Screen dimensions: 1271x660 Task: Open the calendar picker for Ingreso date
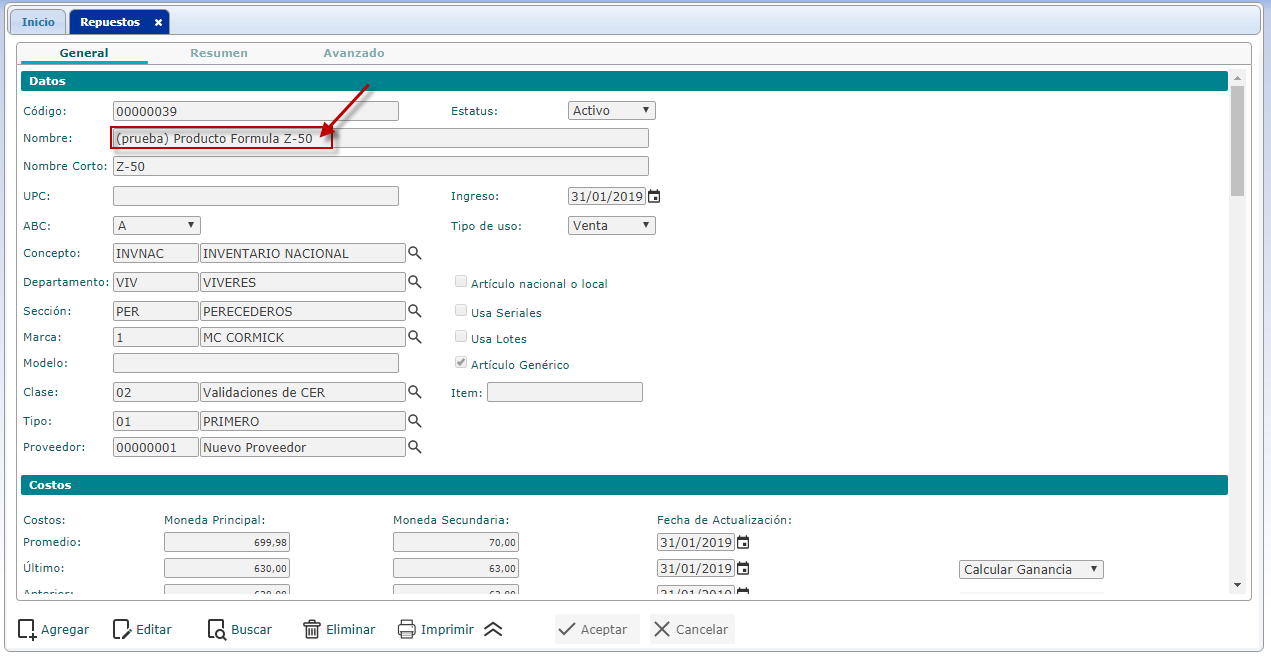pyautogui.click(x=654, y=197)
